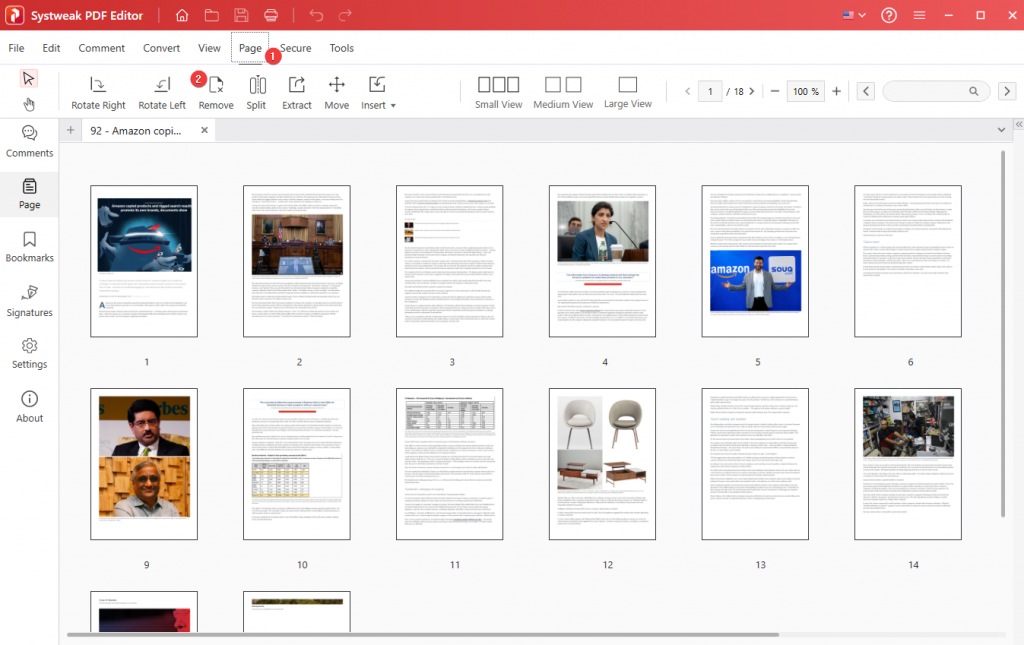Select the Extract tool

point(296,90)
